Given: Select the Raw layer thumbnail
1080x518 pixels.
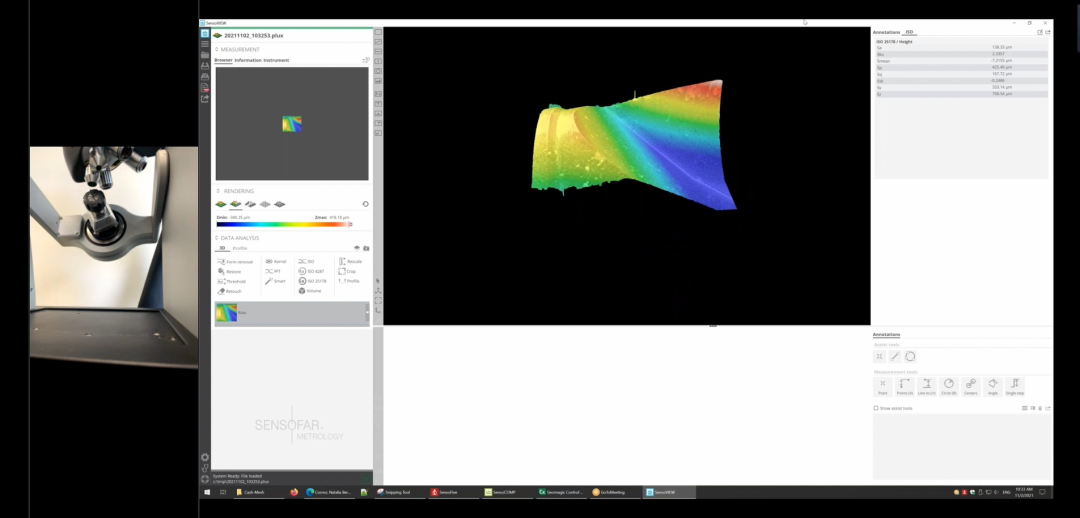Looking at the screenshot, I should pyautogui.click(x=226, y=313).
